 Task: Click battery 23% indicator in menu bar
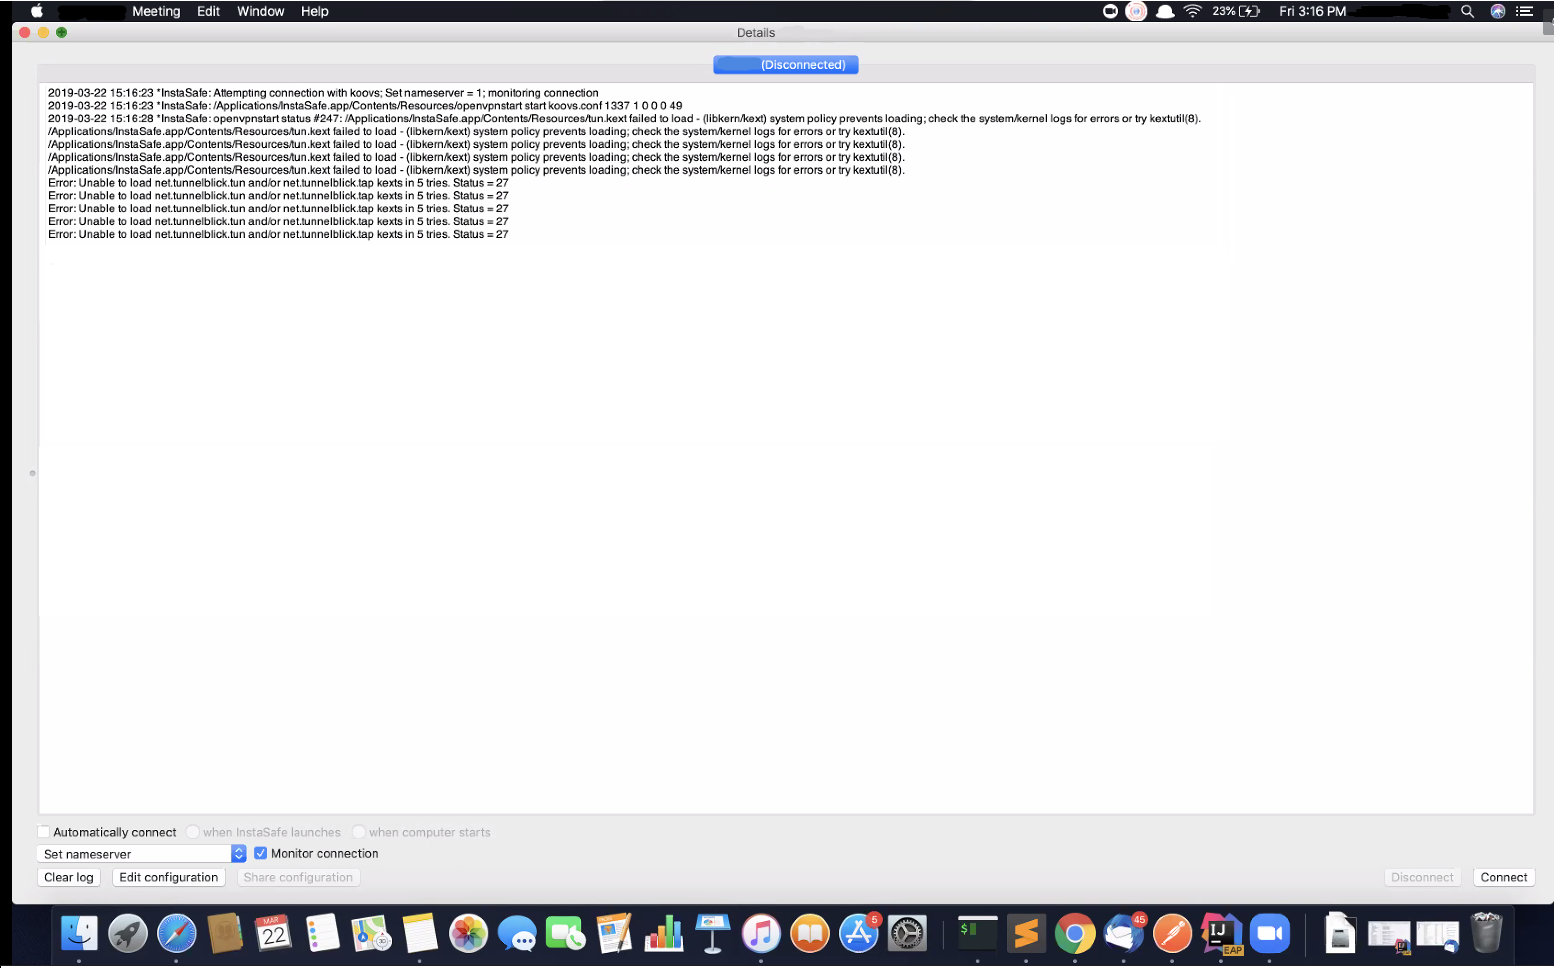1236,11
